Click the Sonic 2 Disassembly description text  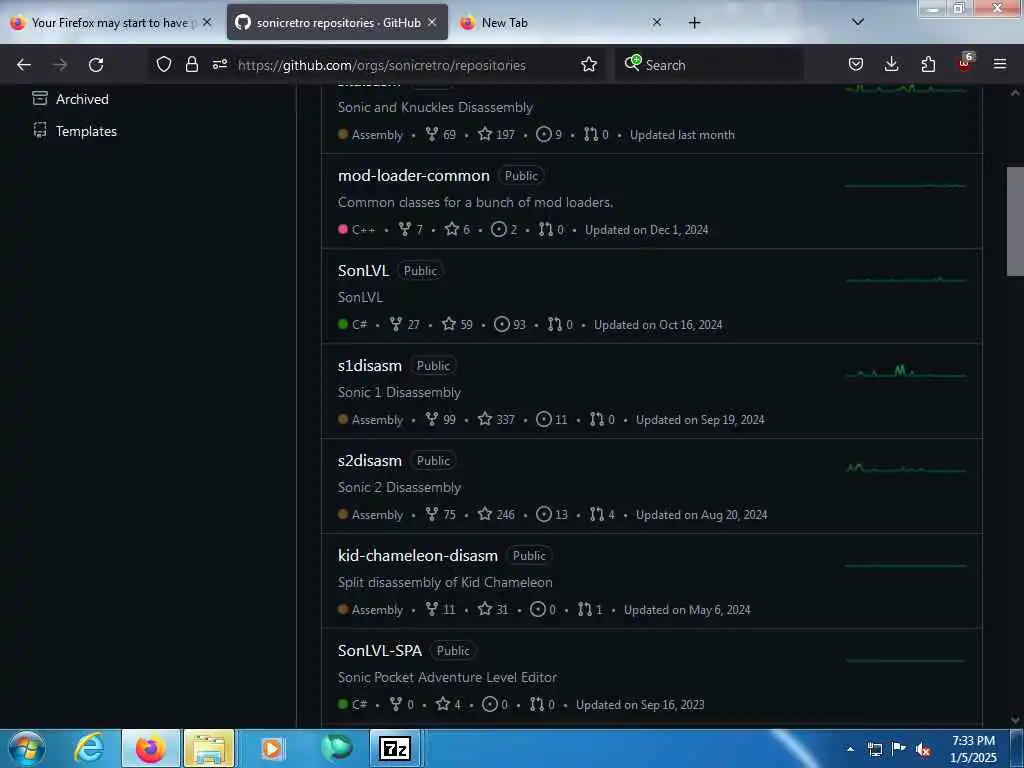click(x=399, y=487)
